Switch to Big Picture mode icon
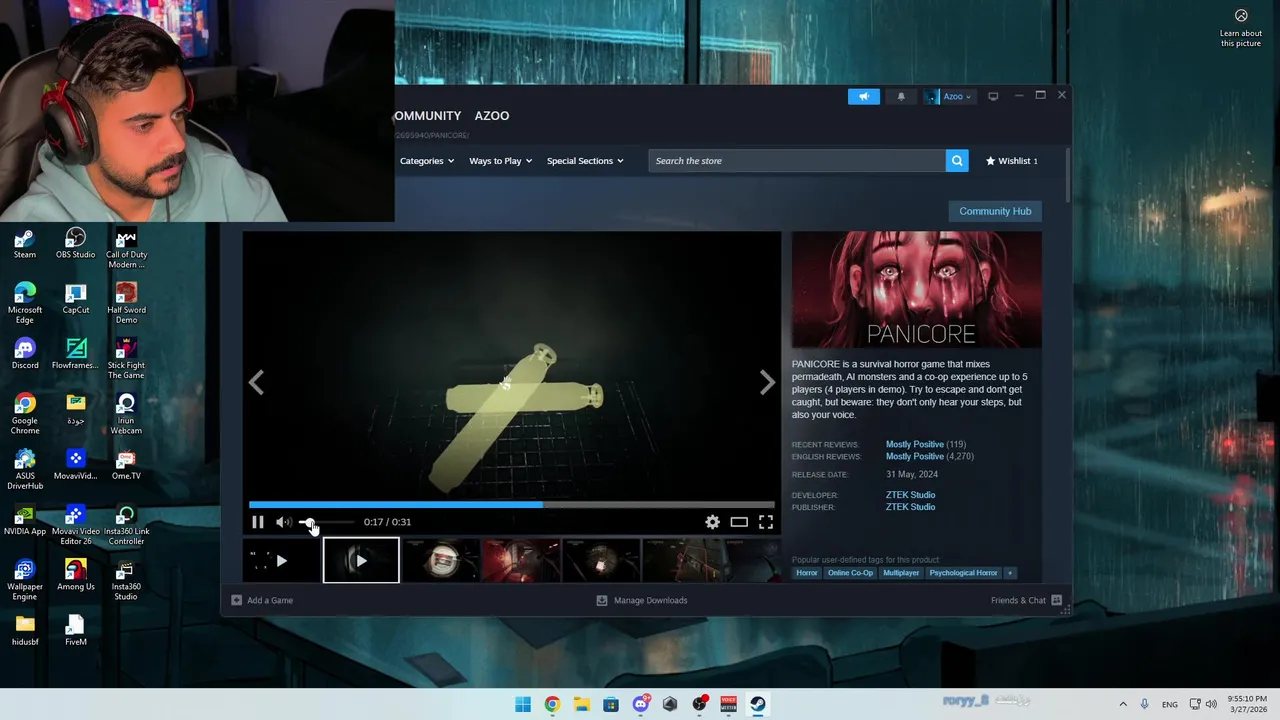Image resolution: width=1280 pixels, height=720 pixels. [x=993, y=97]
